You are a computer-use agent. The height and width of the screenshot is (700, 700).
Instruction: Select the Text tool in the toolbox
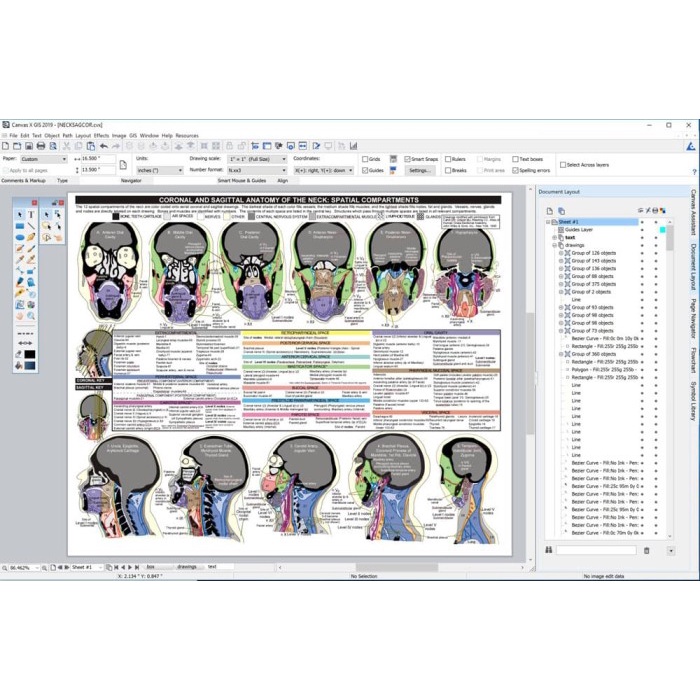tap(32, 213)
